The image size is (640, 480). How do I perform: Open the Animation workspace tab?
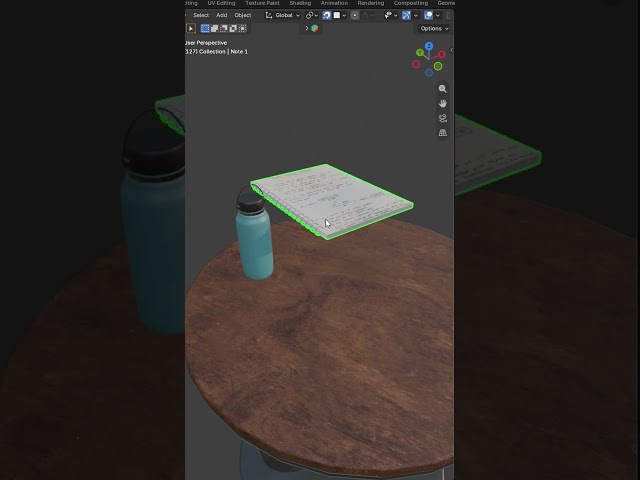coord(334,3)
